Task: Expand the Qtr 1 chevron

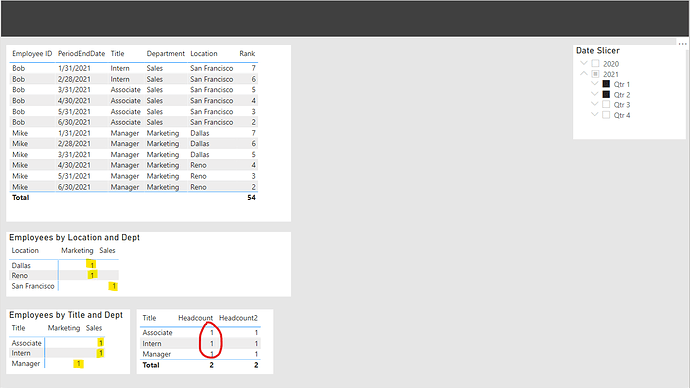Action: 595,84
